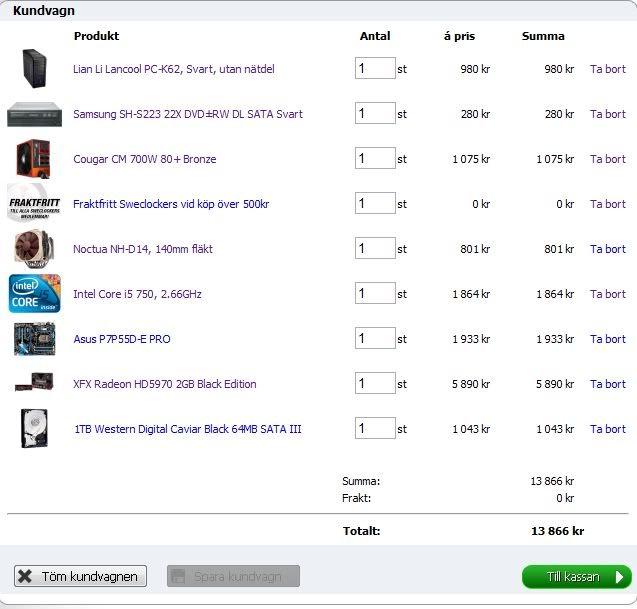The width and height of the screenshot is (637, 609).
Task: Click the 1 933 kr unit price
Action: [x=471, y=339]
